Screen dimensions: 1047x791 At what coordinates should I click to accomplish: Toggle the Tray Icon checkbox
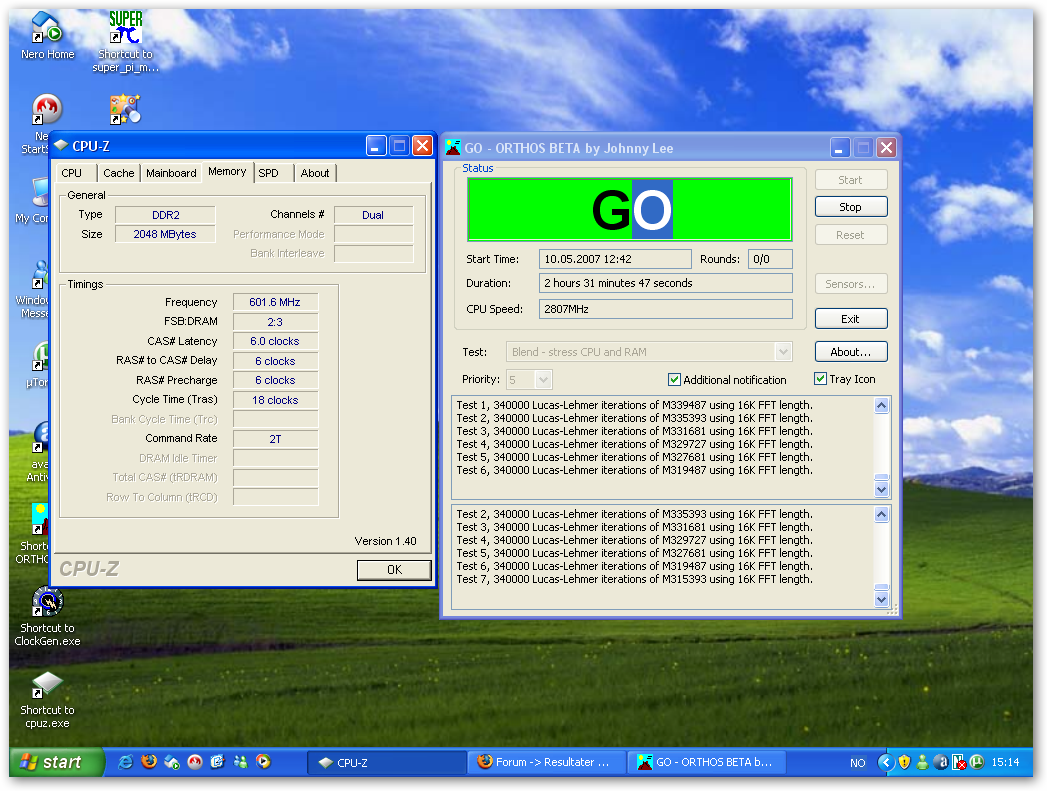point(821,378)
